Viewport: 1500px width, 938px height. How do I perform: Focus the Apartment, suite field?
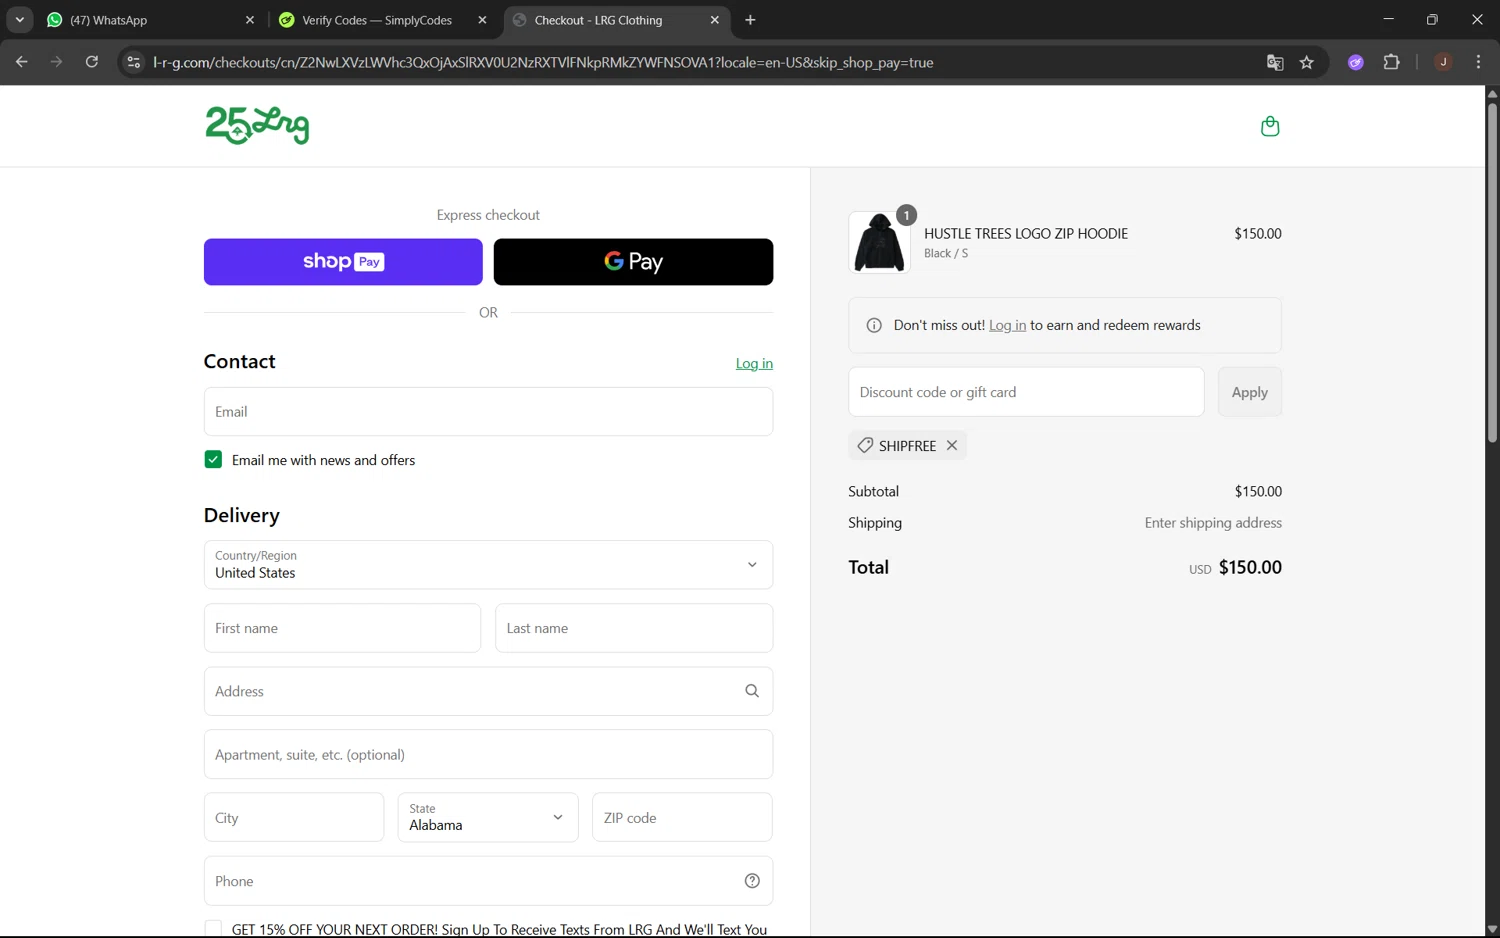[x=488, y=754]
